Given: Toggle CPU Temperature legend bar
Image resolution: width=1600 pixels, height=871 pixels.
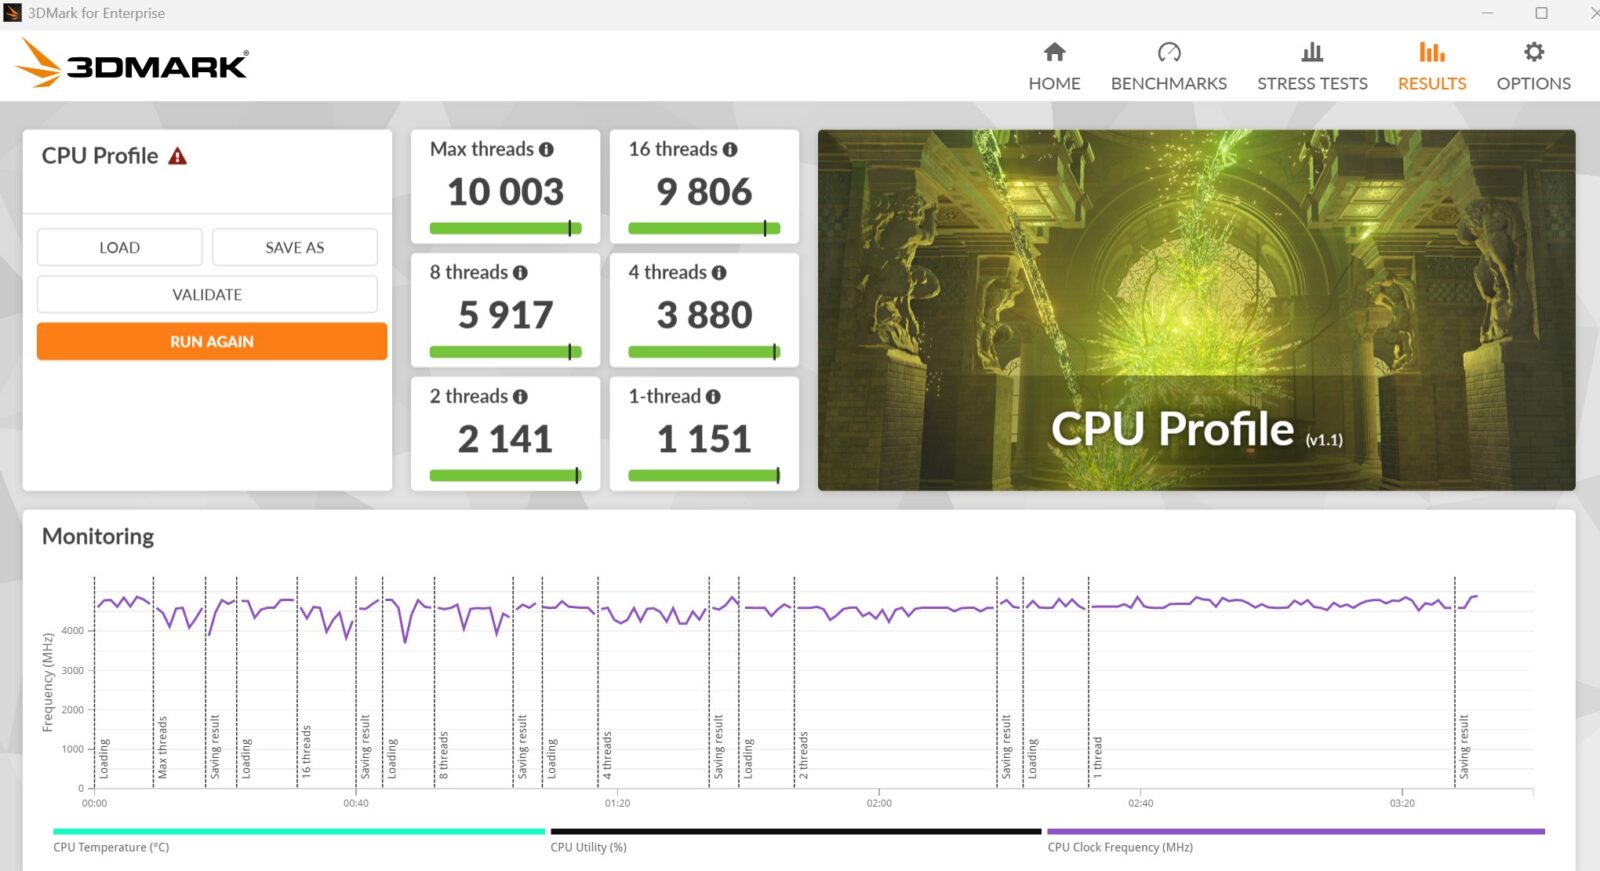Looking at the screenshot, I should pos(298,832).
